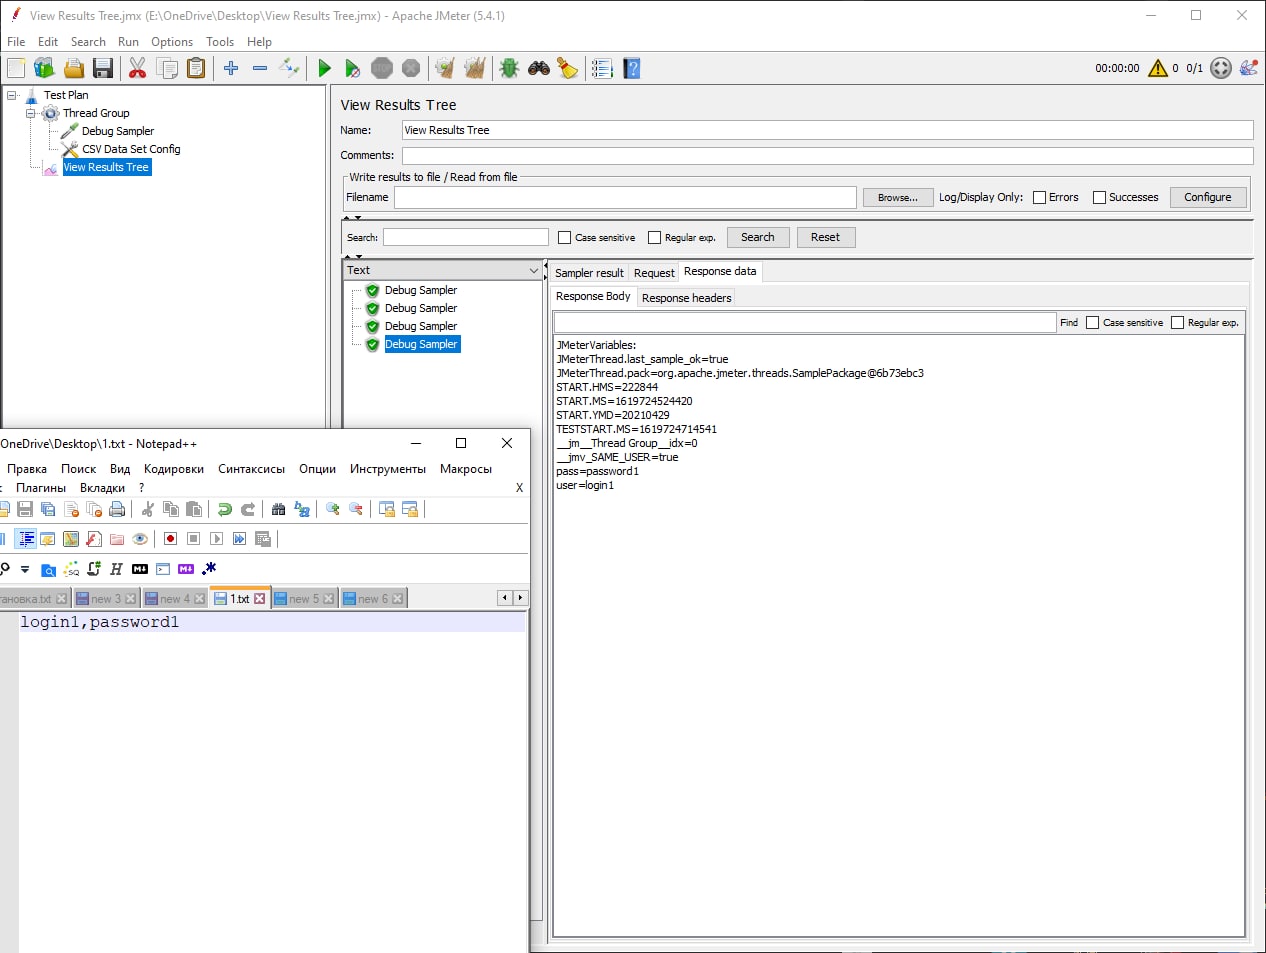
Task: Click the pass=password1 line in response
Action: click(x=597, y=471)
